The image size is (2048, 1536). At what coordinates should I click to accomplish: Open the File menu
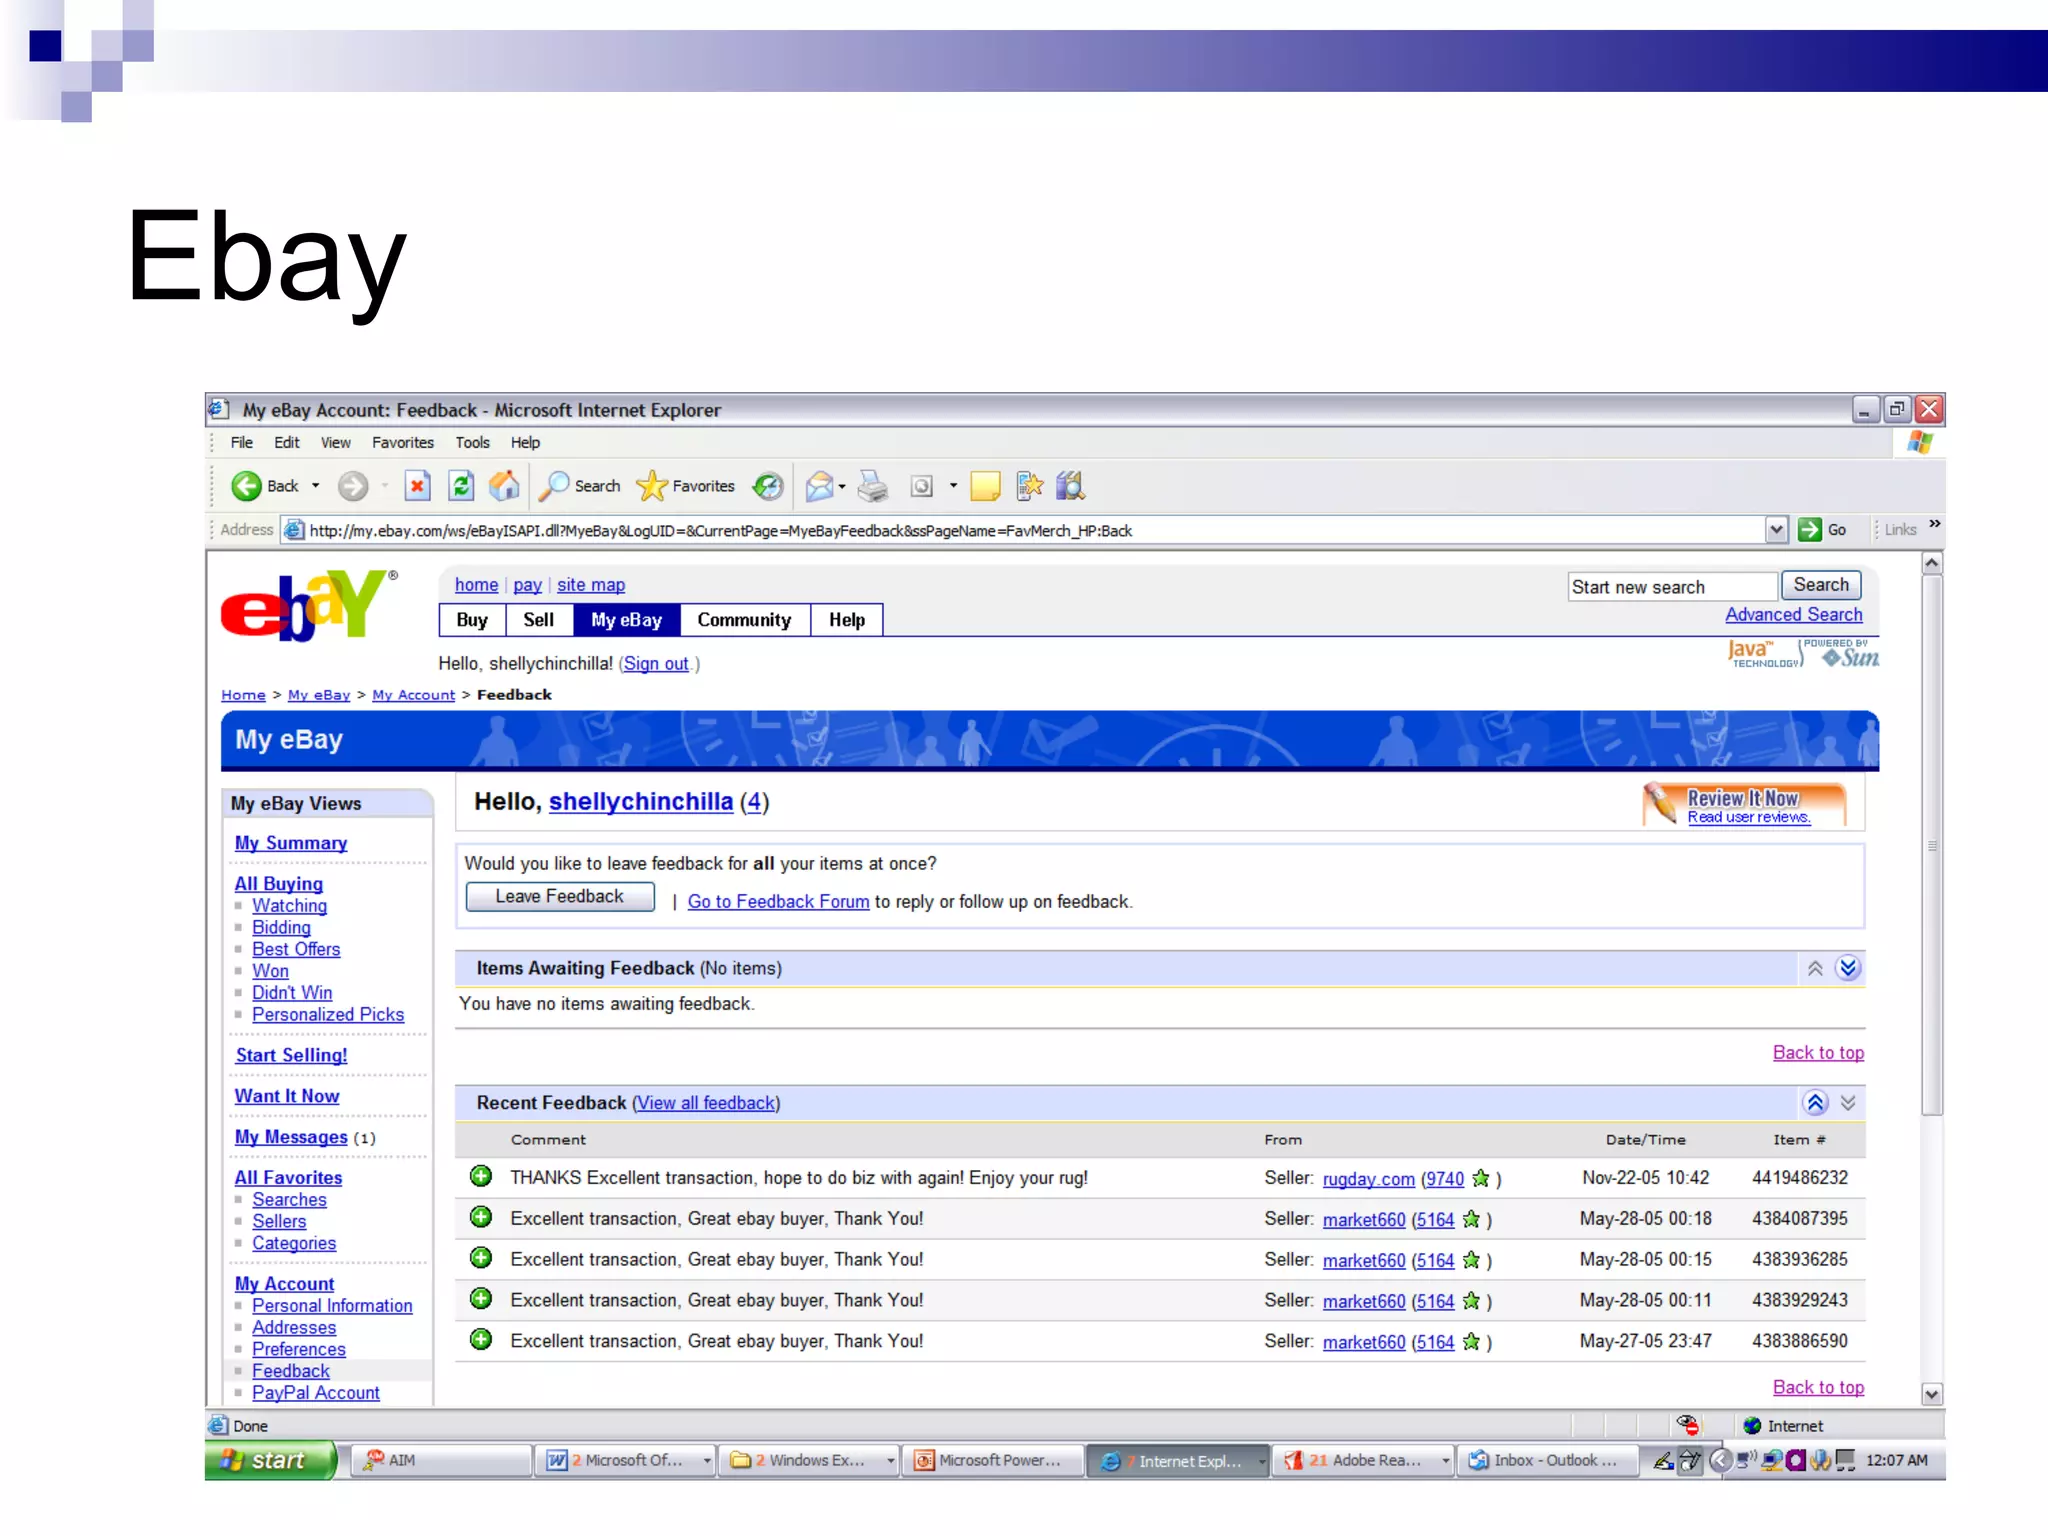click(242, 442)
